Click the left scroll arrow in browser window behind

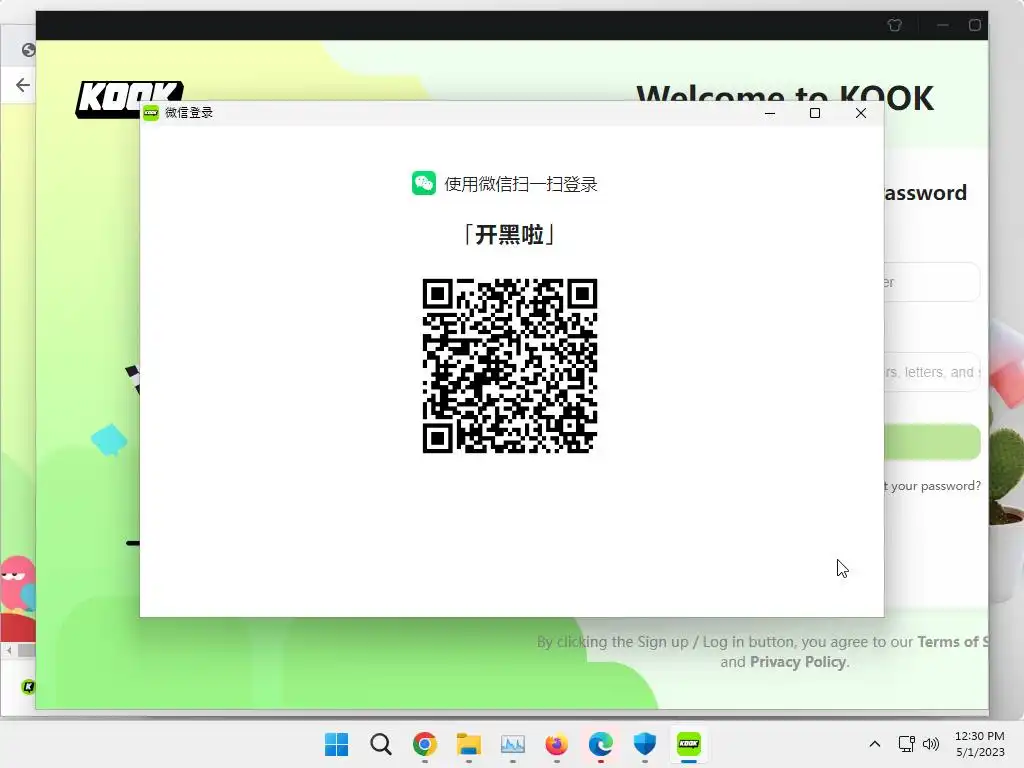point(9,650)
